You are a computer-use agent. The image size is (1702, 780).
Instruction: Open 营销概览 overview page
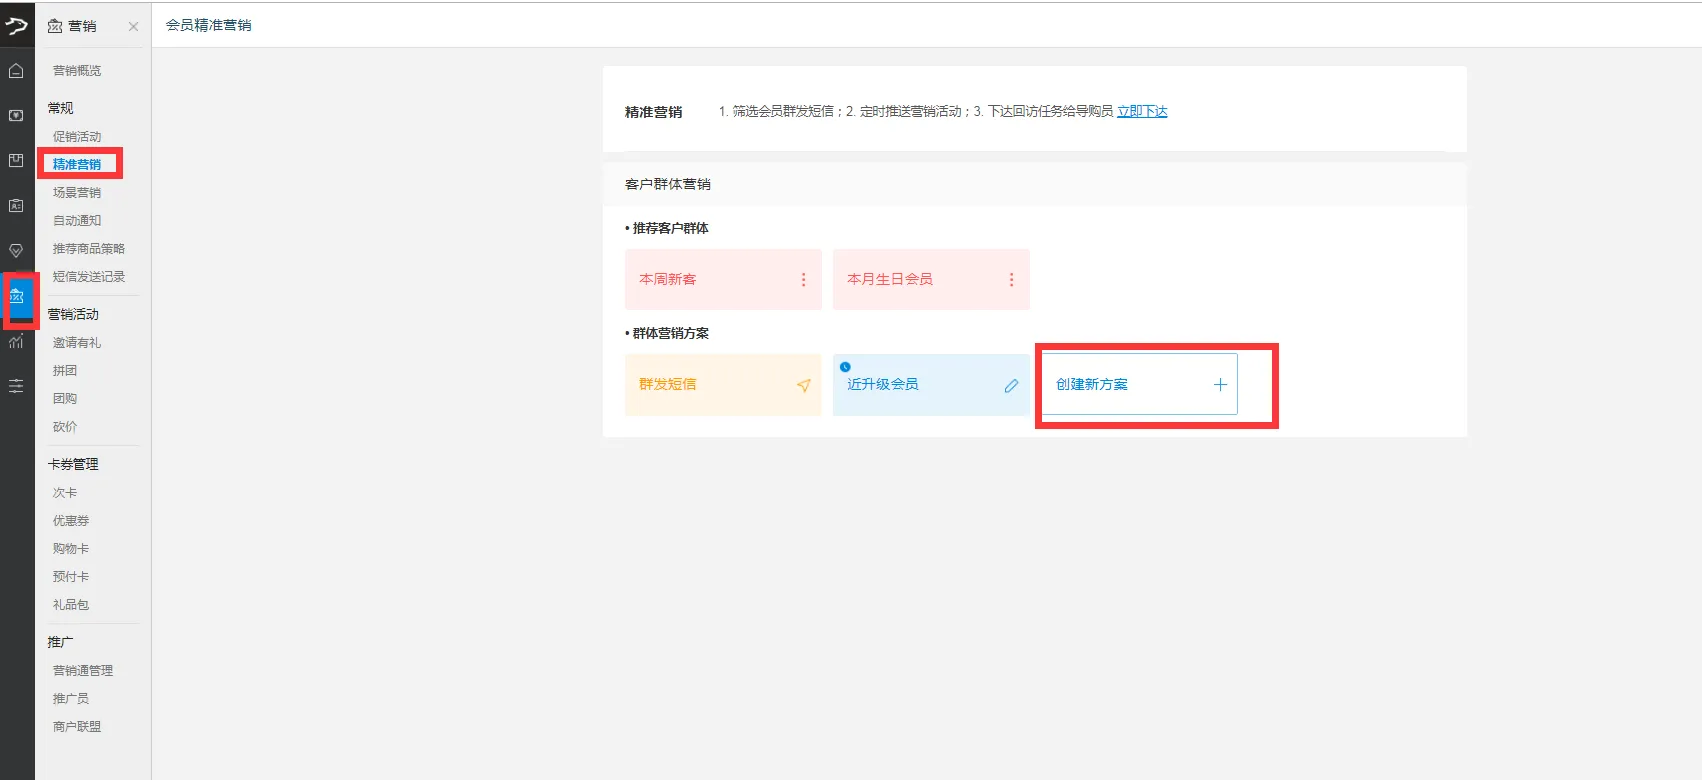click(x=77, y=71)
